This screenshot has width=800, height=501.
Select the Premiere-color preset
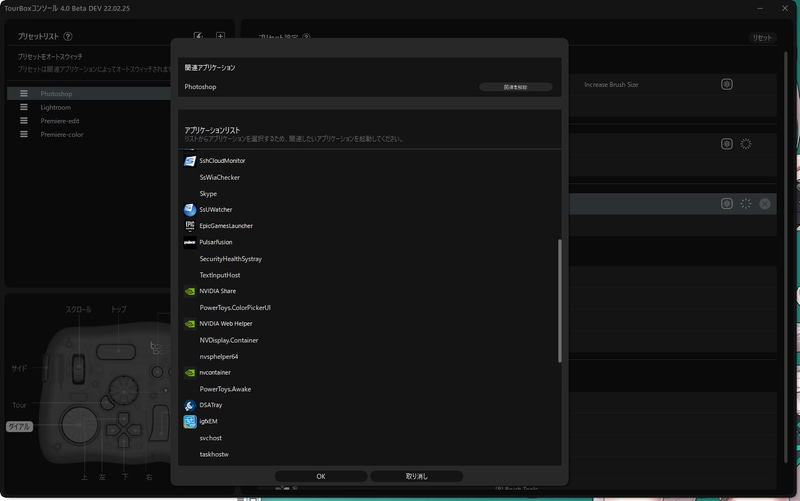coord(62,135)
